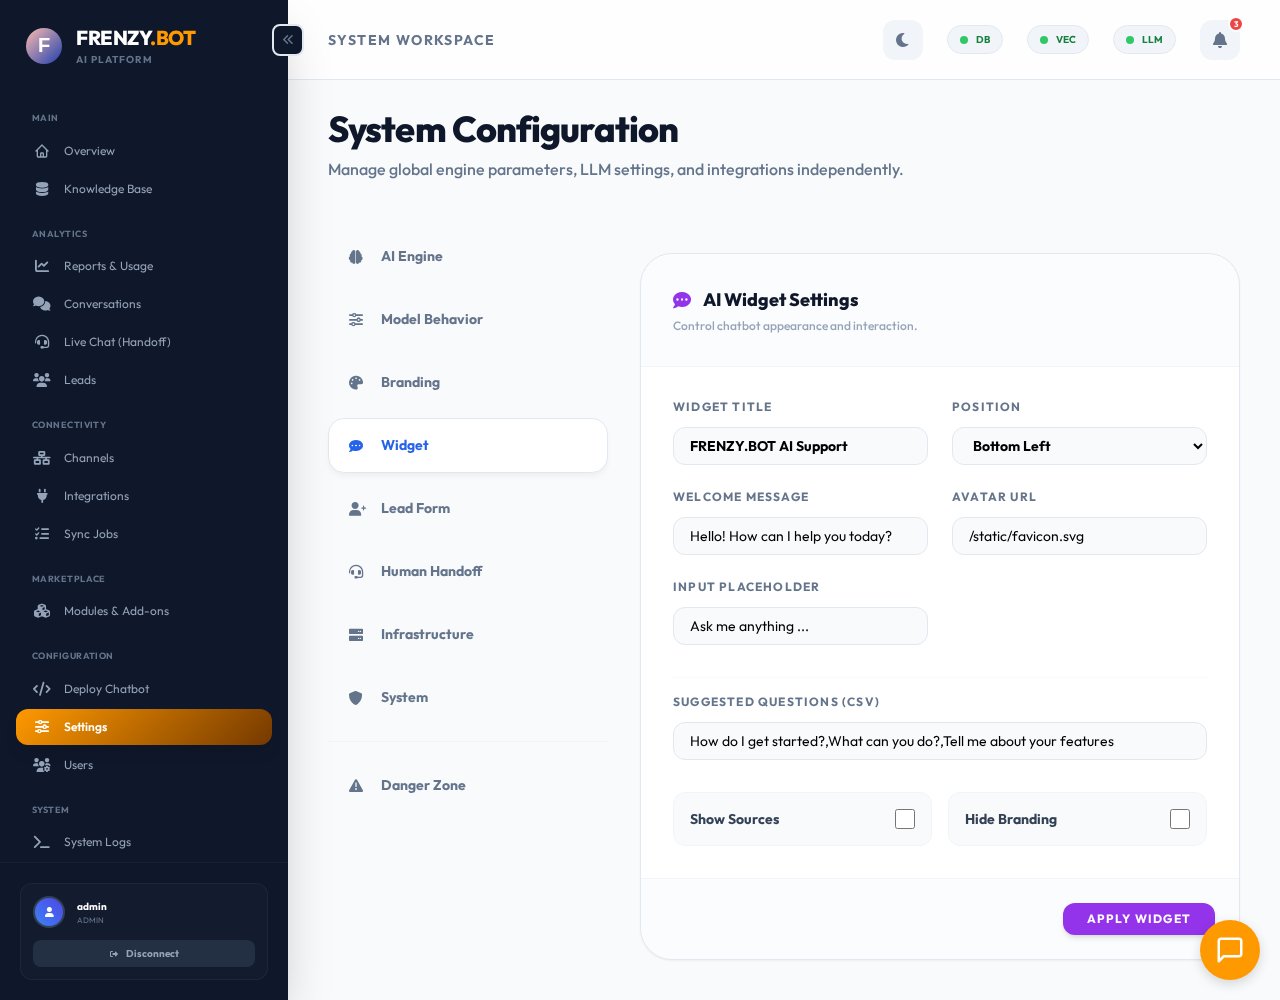This screenshot has height=1000, width=1280.
Task: Open the Position dropdown set to Bottom Left
Action: pos(1079,446)
